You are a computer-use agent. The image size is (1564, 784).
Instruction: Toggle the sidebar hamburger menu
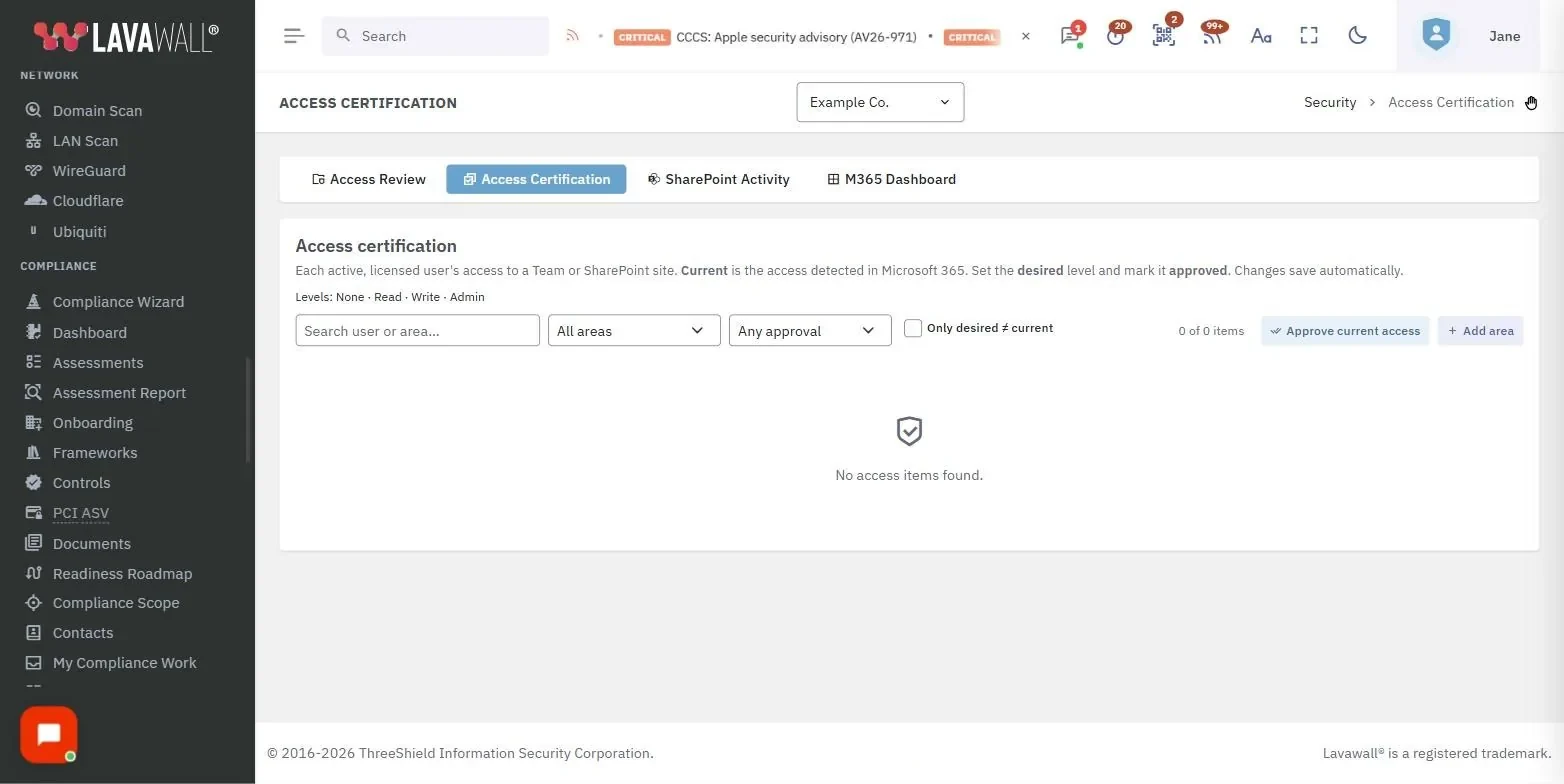(x=293, y=36)
